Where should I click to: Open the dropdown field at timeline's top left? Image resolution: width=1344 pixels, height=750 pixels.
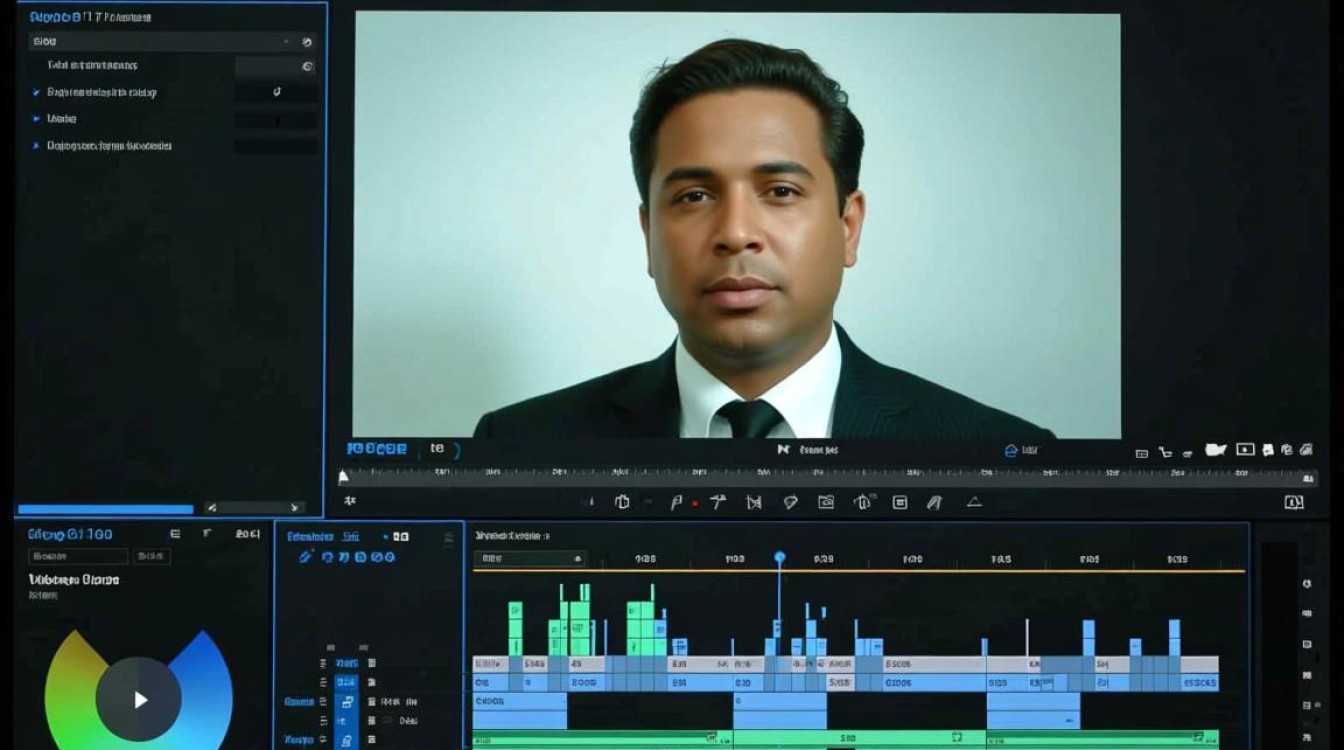click(x=530, y=559)
